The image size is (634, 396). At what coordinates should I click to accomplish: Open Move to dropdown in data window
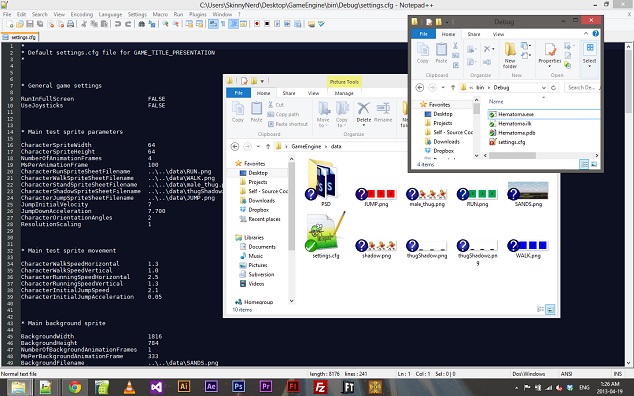[x=323, y=114]
